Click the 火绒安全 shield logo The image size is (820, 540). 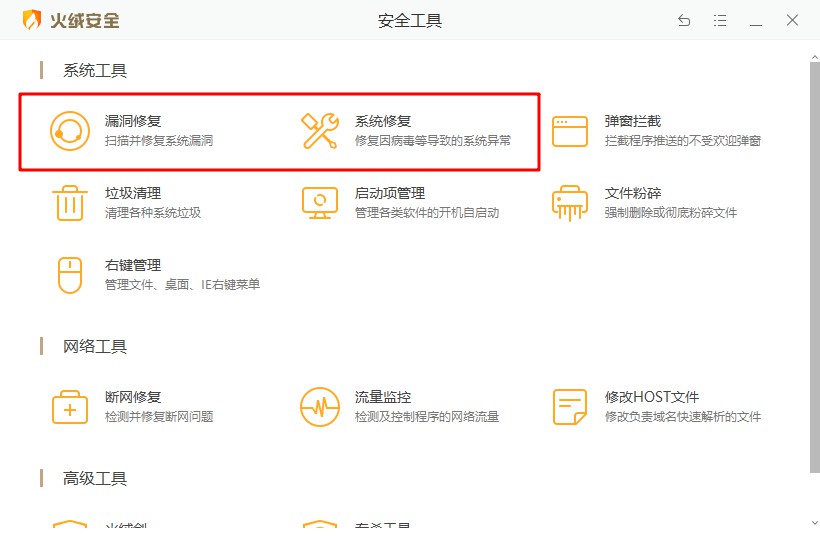(32, 20)
